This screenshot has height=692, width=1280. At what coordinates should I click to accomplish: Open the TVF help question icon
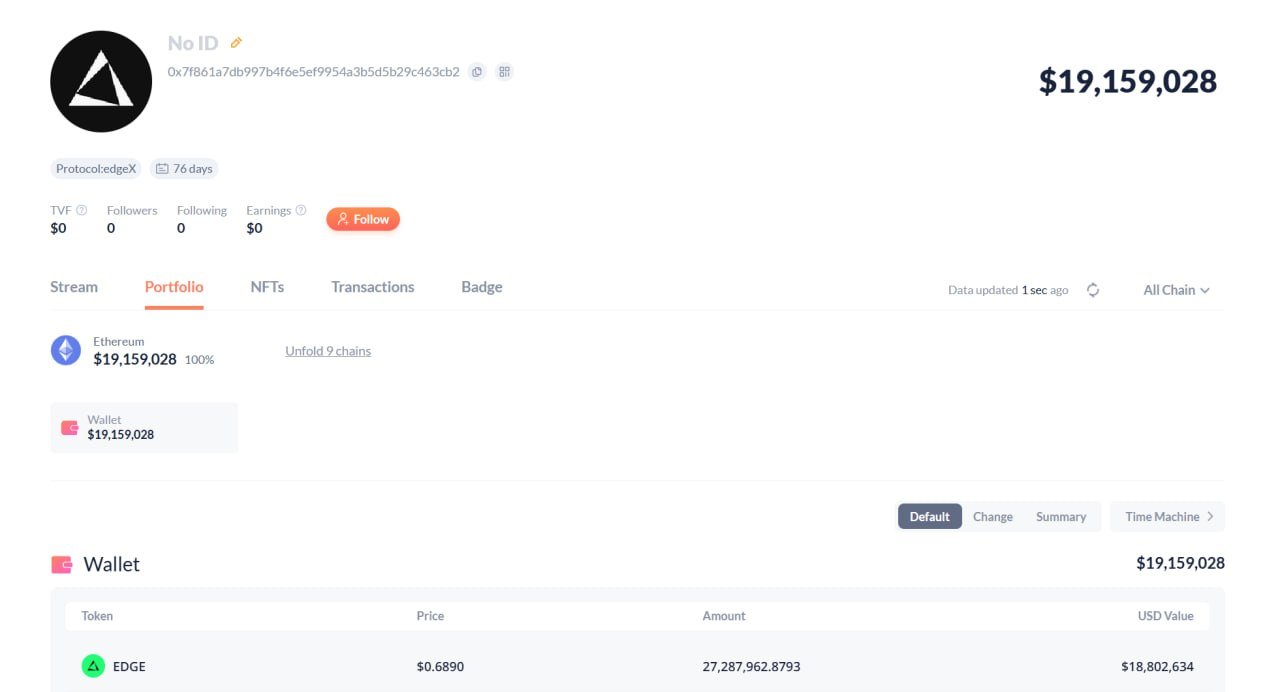82,210
